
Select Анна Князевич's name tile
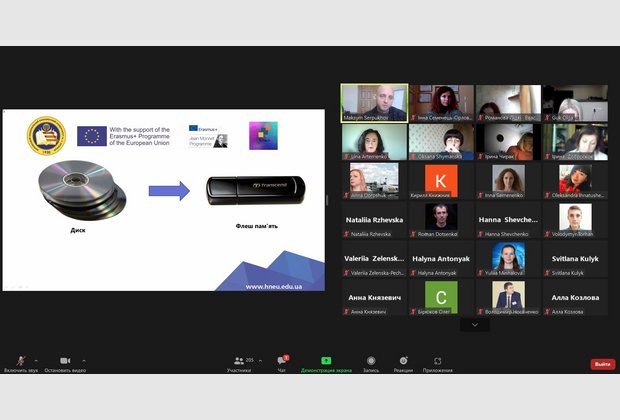pyautogui.click(x=374, y=297)
